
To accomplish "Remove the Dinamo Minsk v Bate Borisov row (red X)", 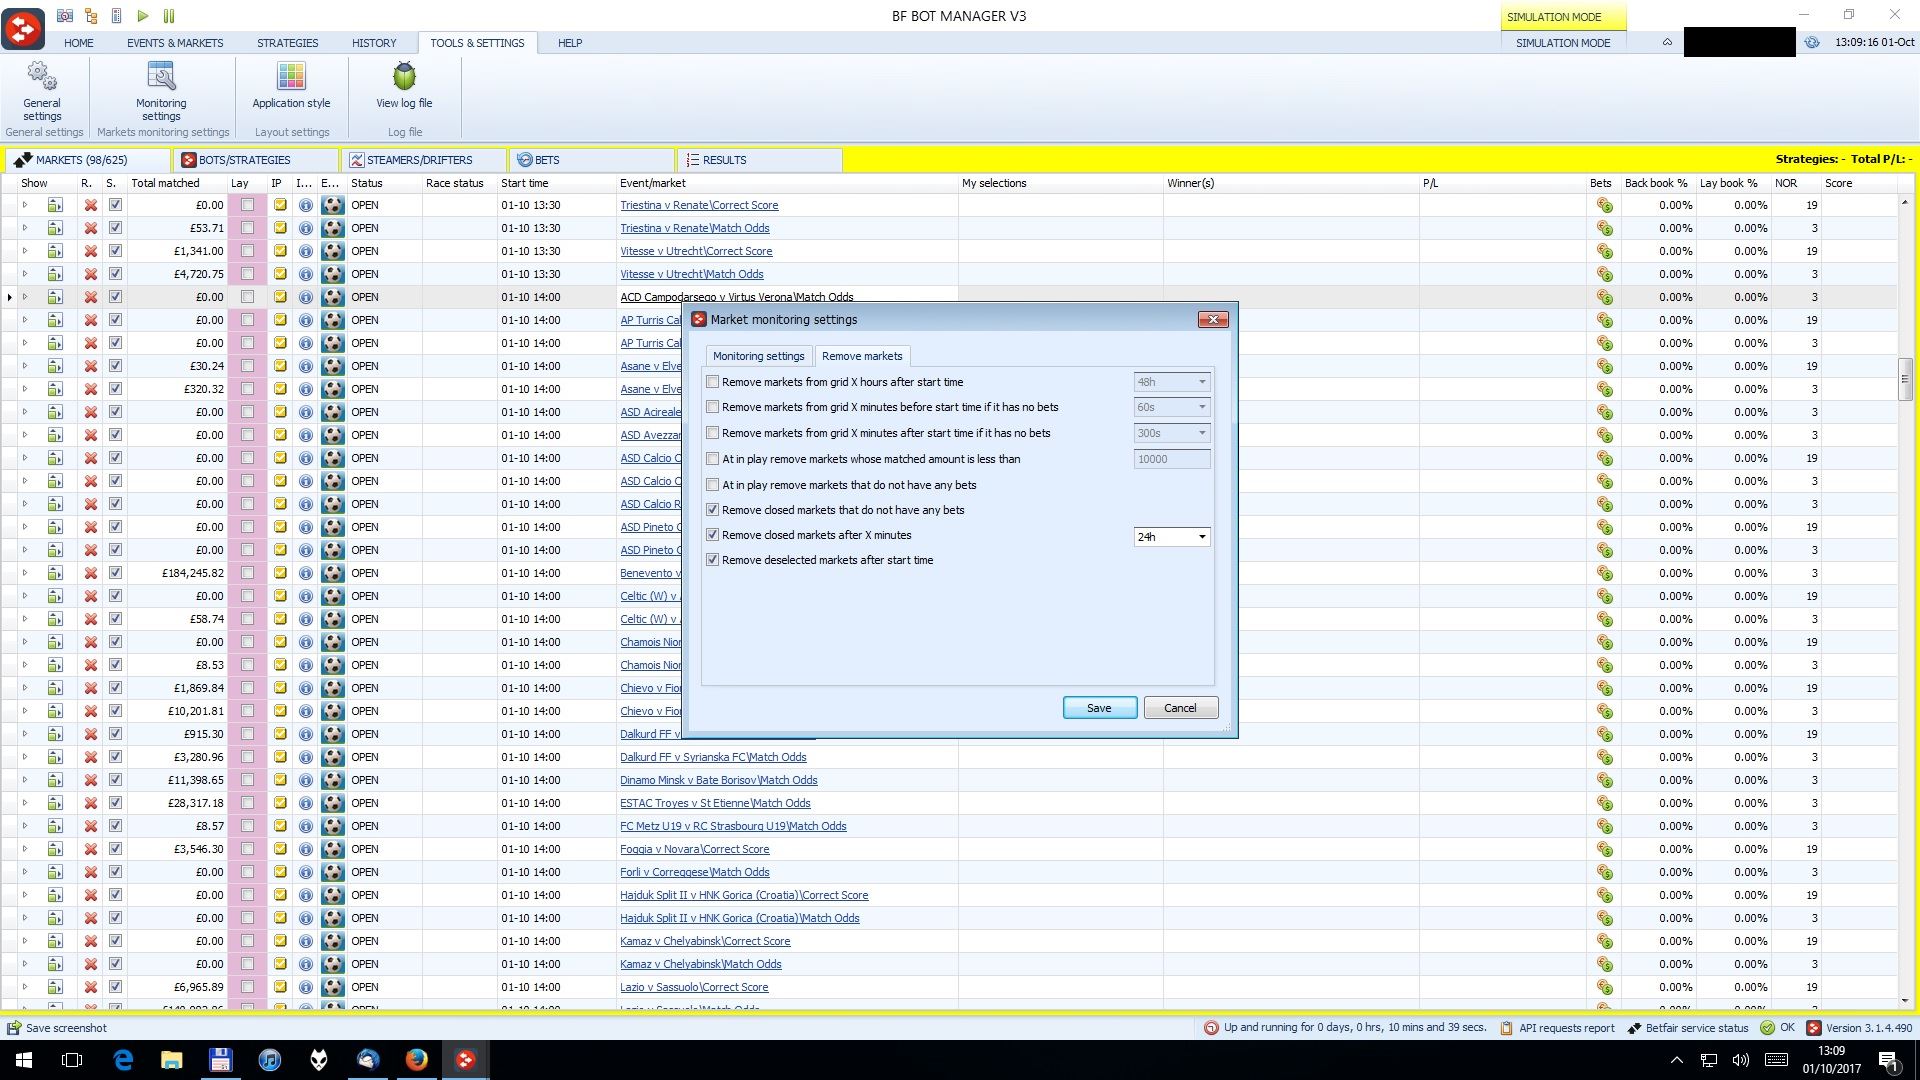I will (91, 780).
